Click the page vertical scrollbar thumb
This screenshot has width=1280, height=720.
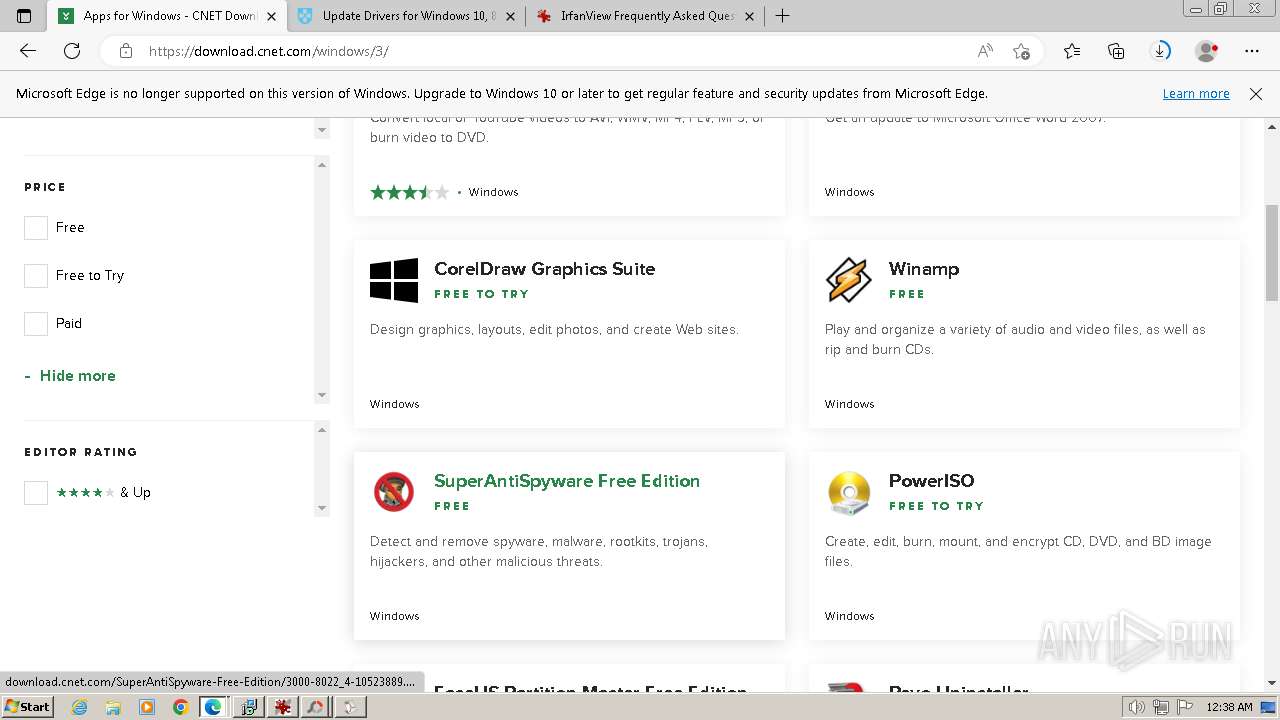[1272, 253]
